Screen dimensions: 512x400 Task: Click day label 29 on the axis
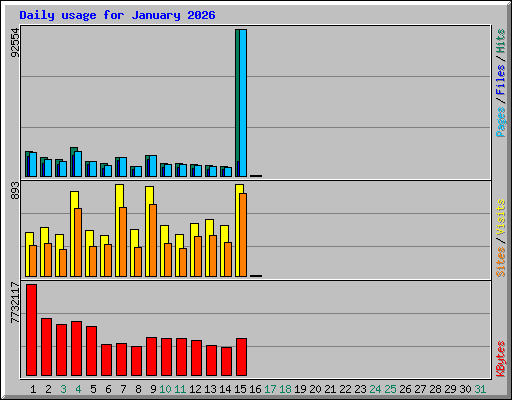(x=450, y=389)
